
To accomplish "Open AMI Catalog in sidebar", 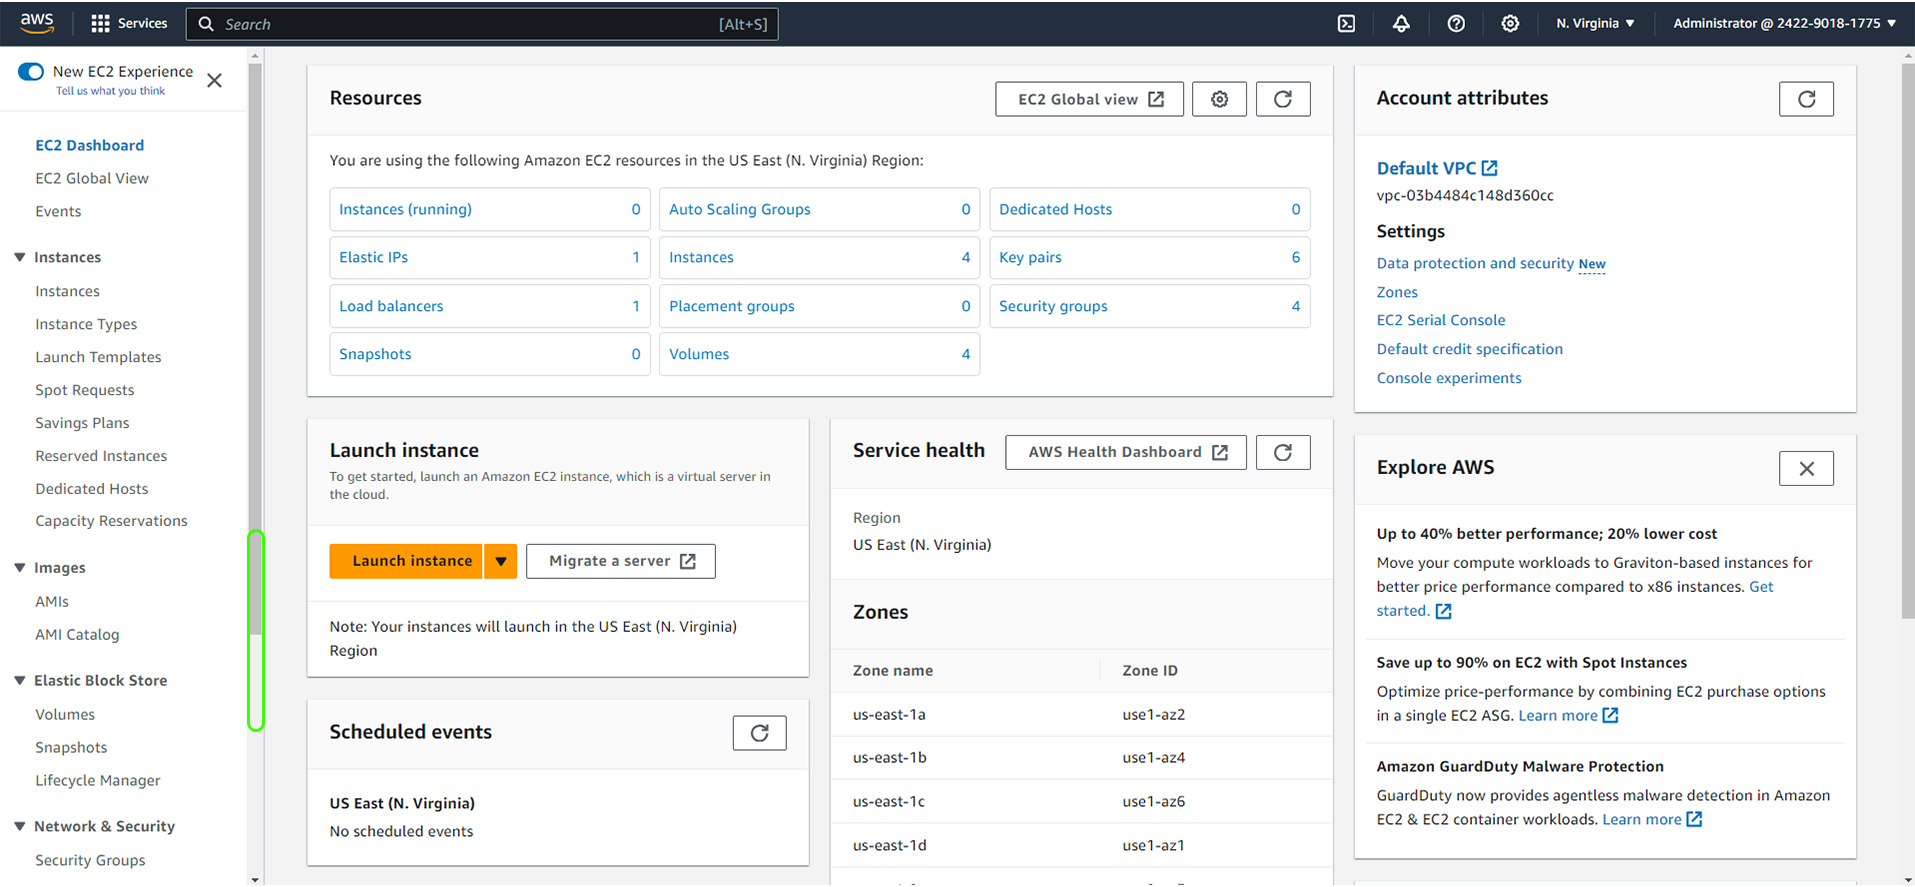I will click(x=77, y=635).
